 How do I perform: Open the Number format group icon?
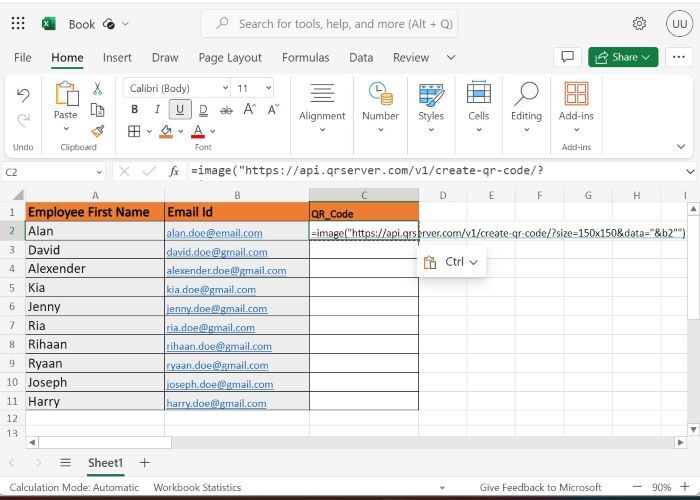(380, 93)
